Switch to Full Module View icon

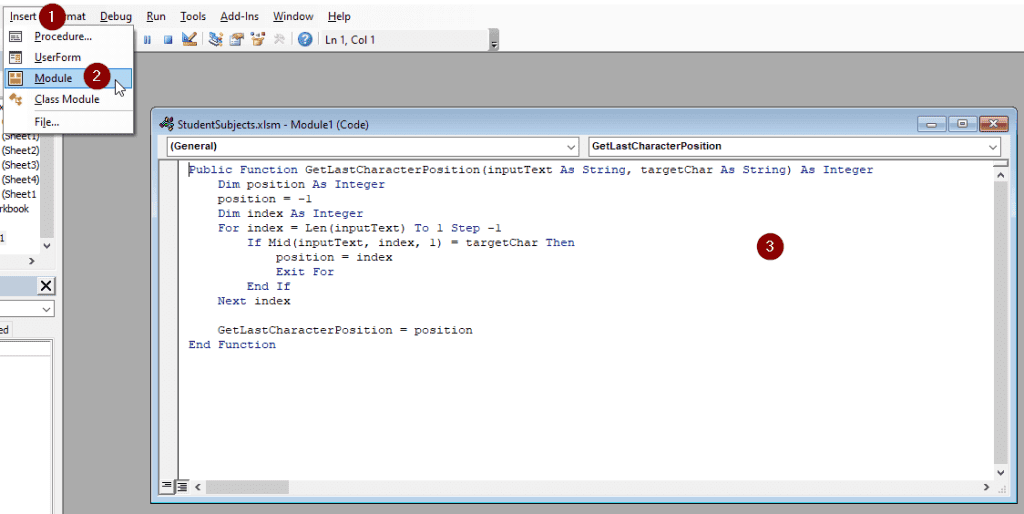pos(182,486)
